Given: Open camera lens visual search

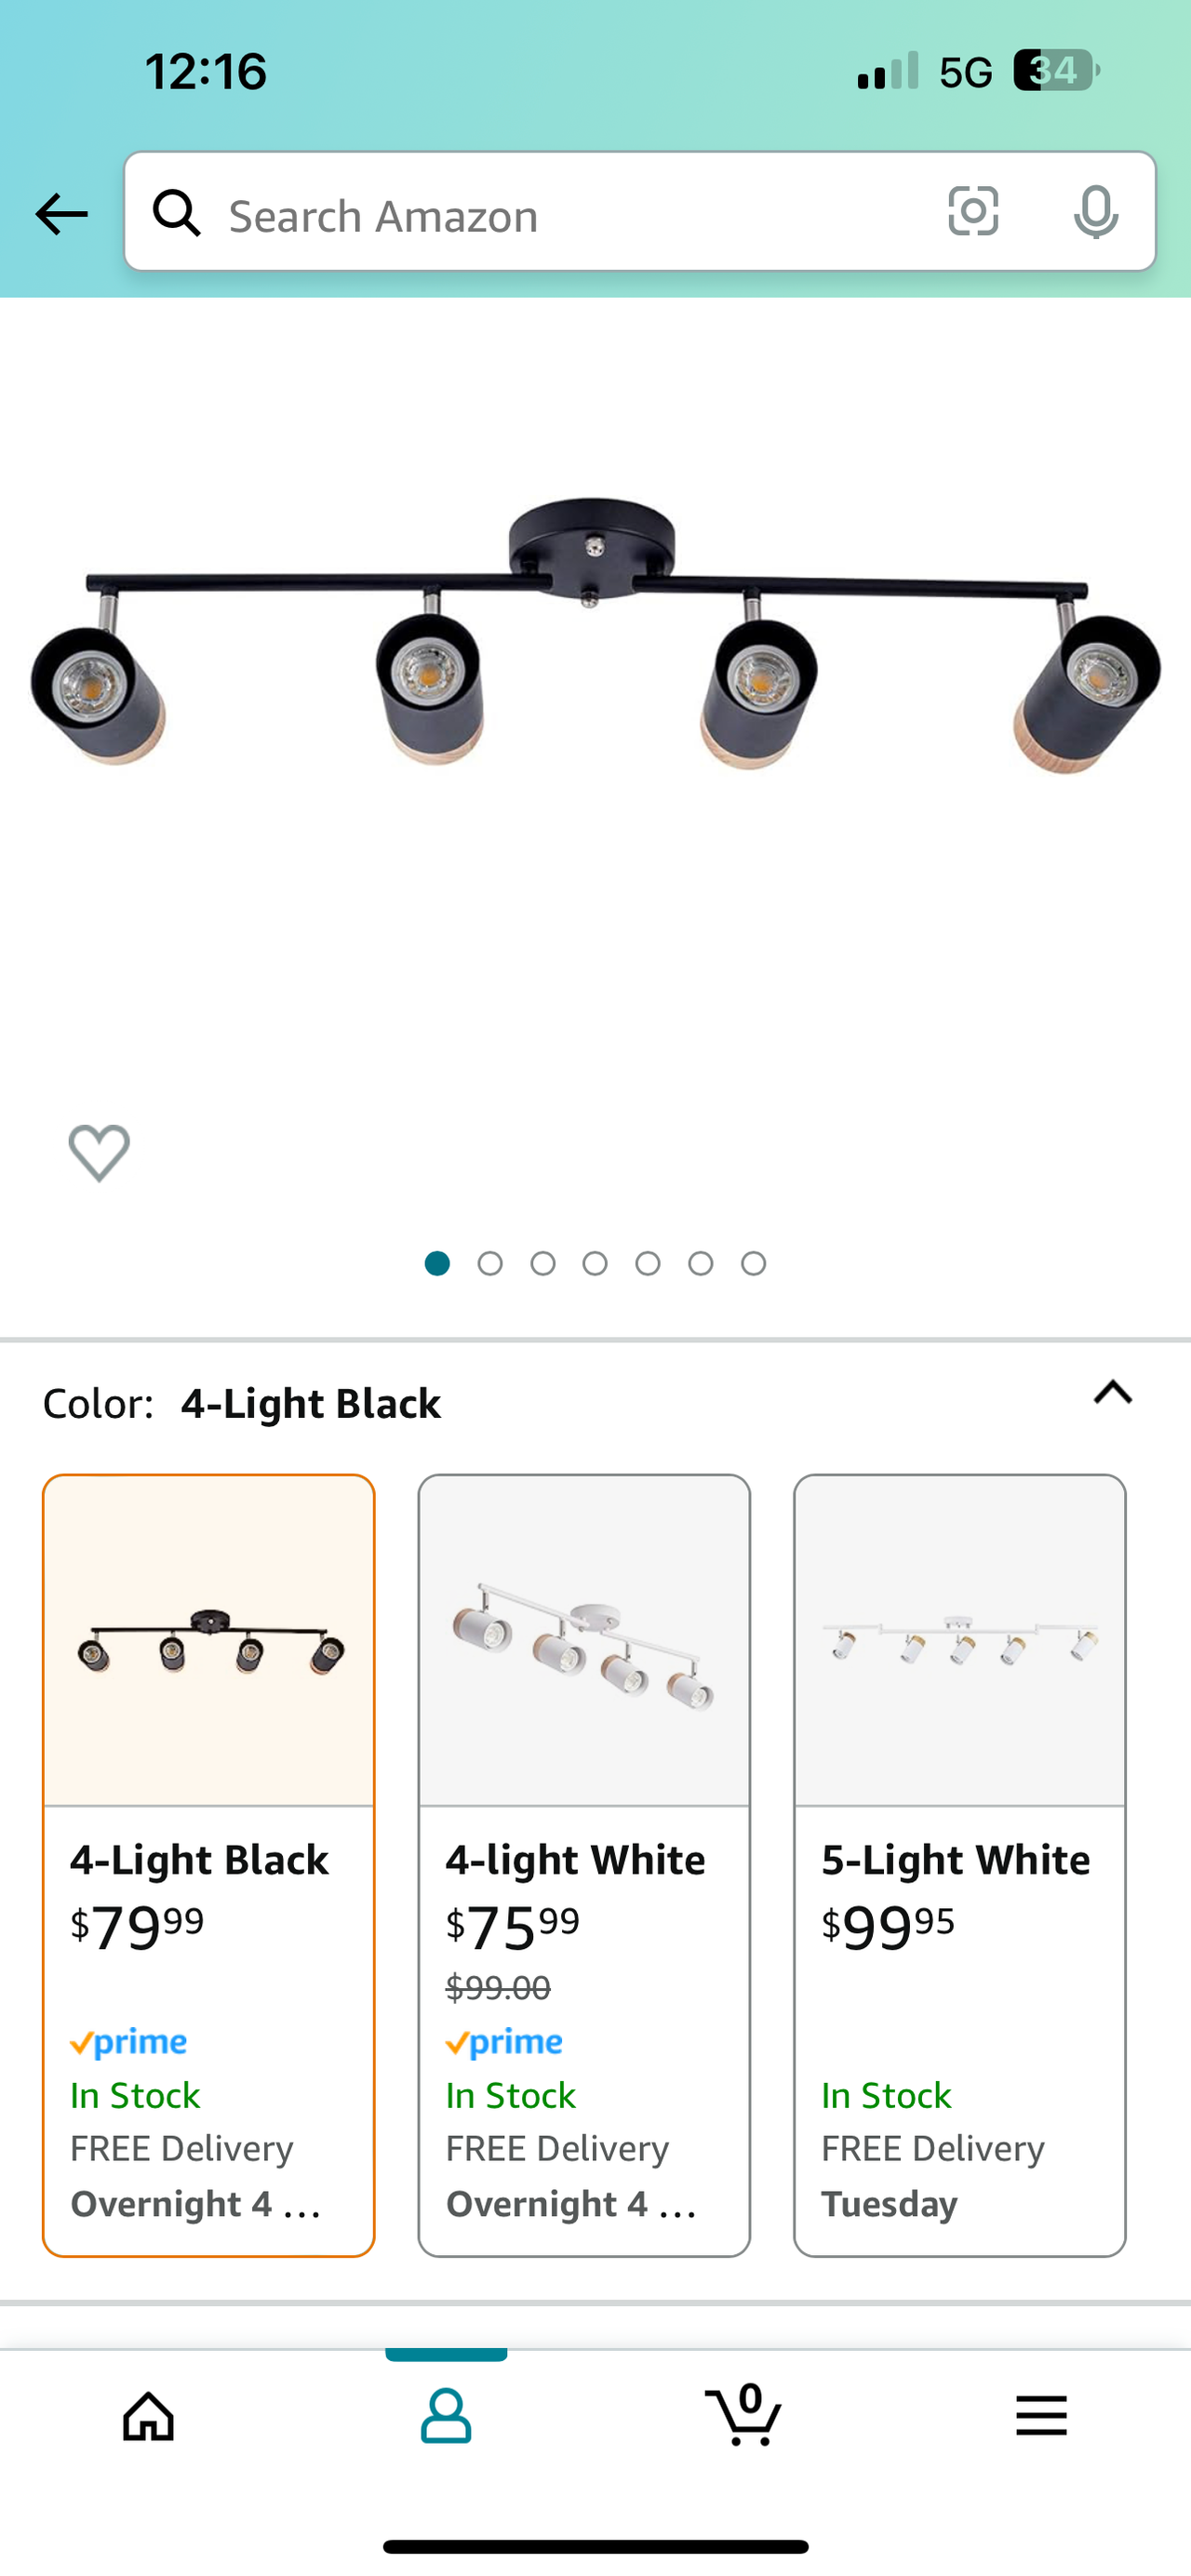Looking at the screenshot, I should point(973,212).
